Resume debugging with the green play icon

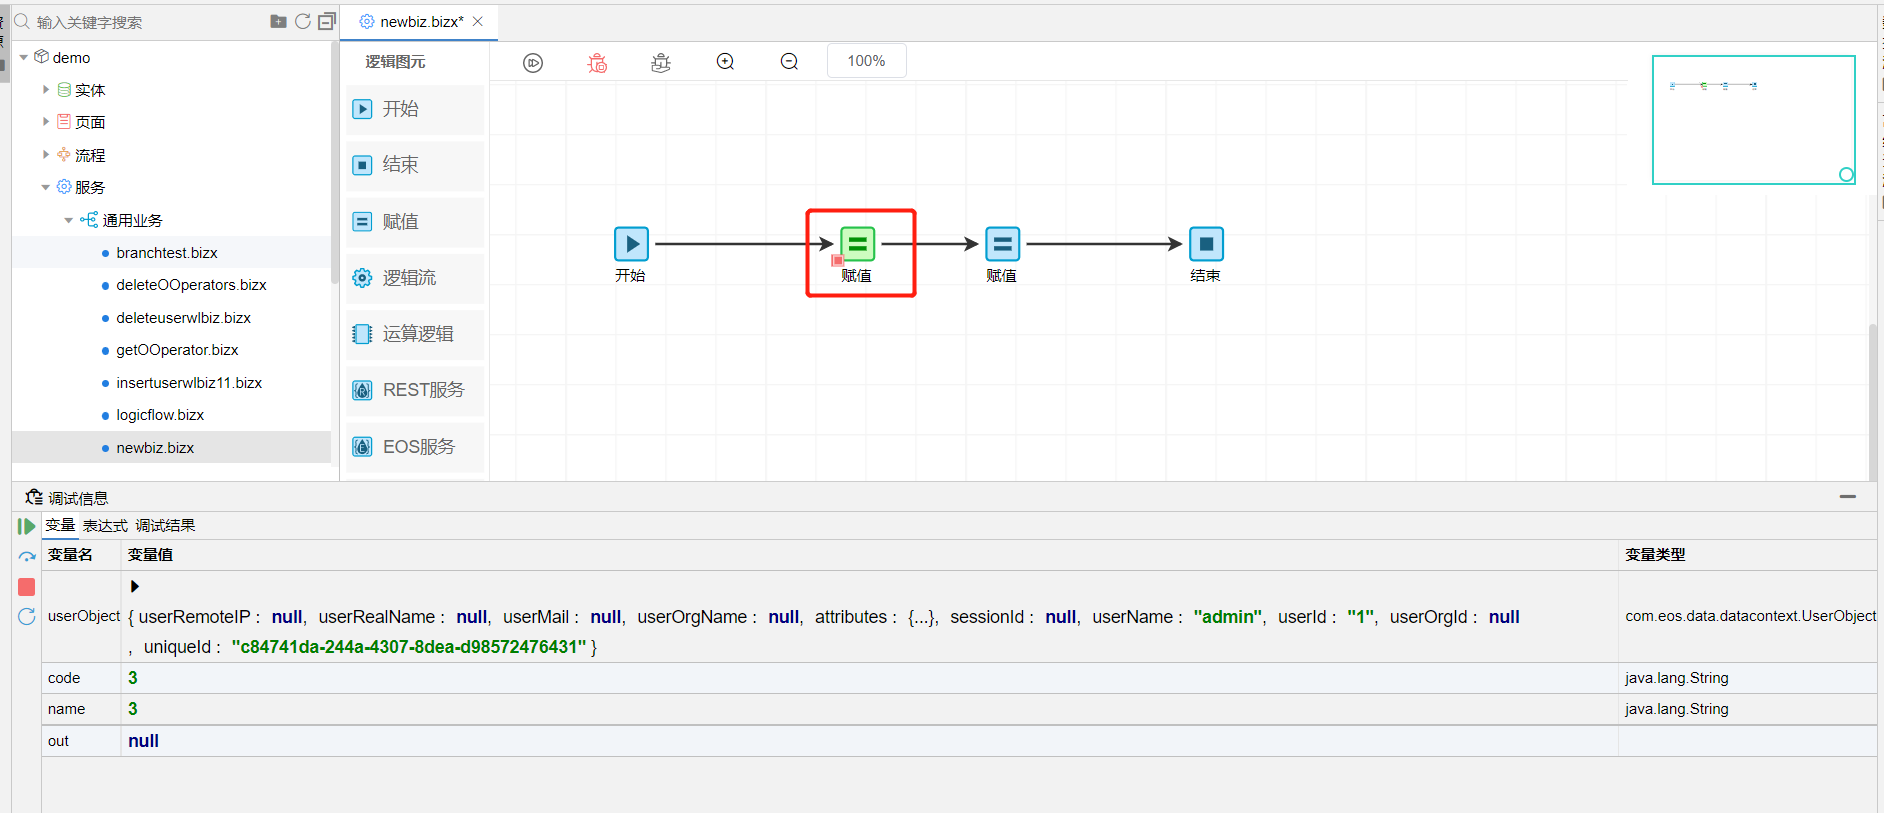coord(27,526)
